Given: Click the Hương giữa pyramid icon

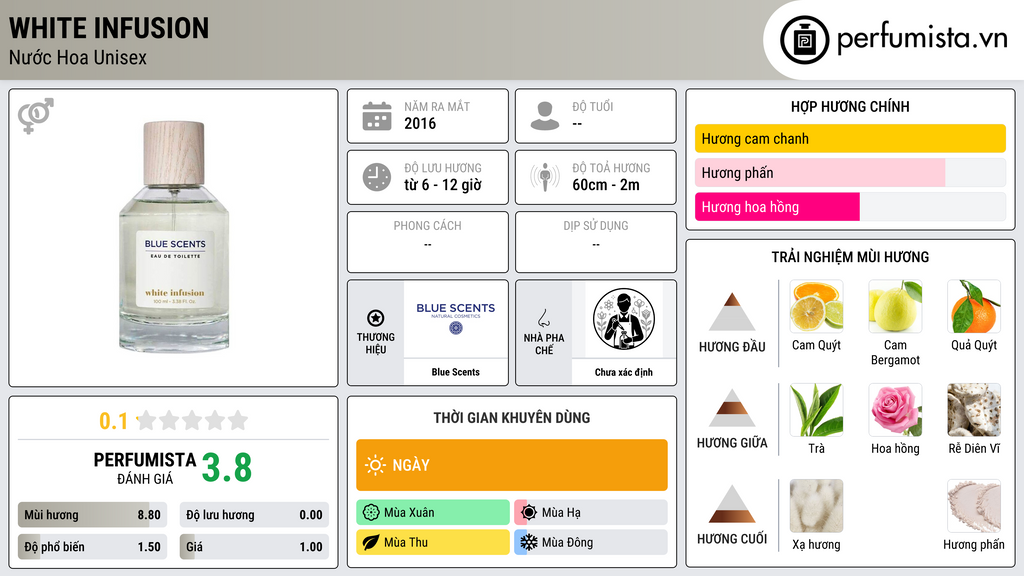Looking at the screenshot, I should tap(732, 408).
